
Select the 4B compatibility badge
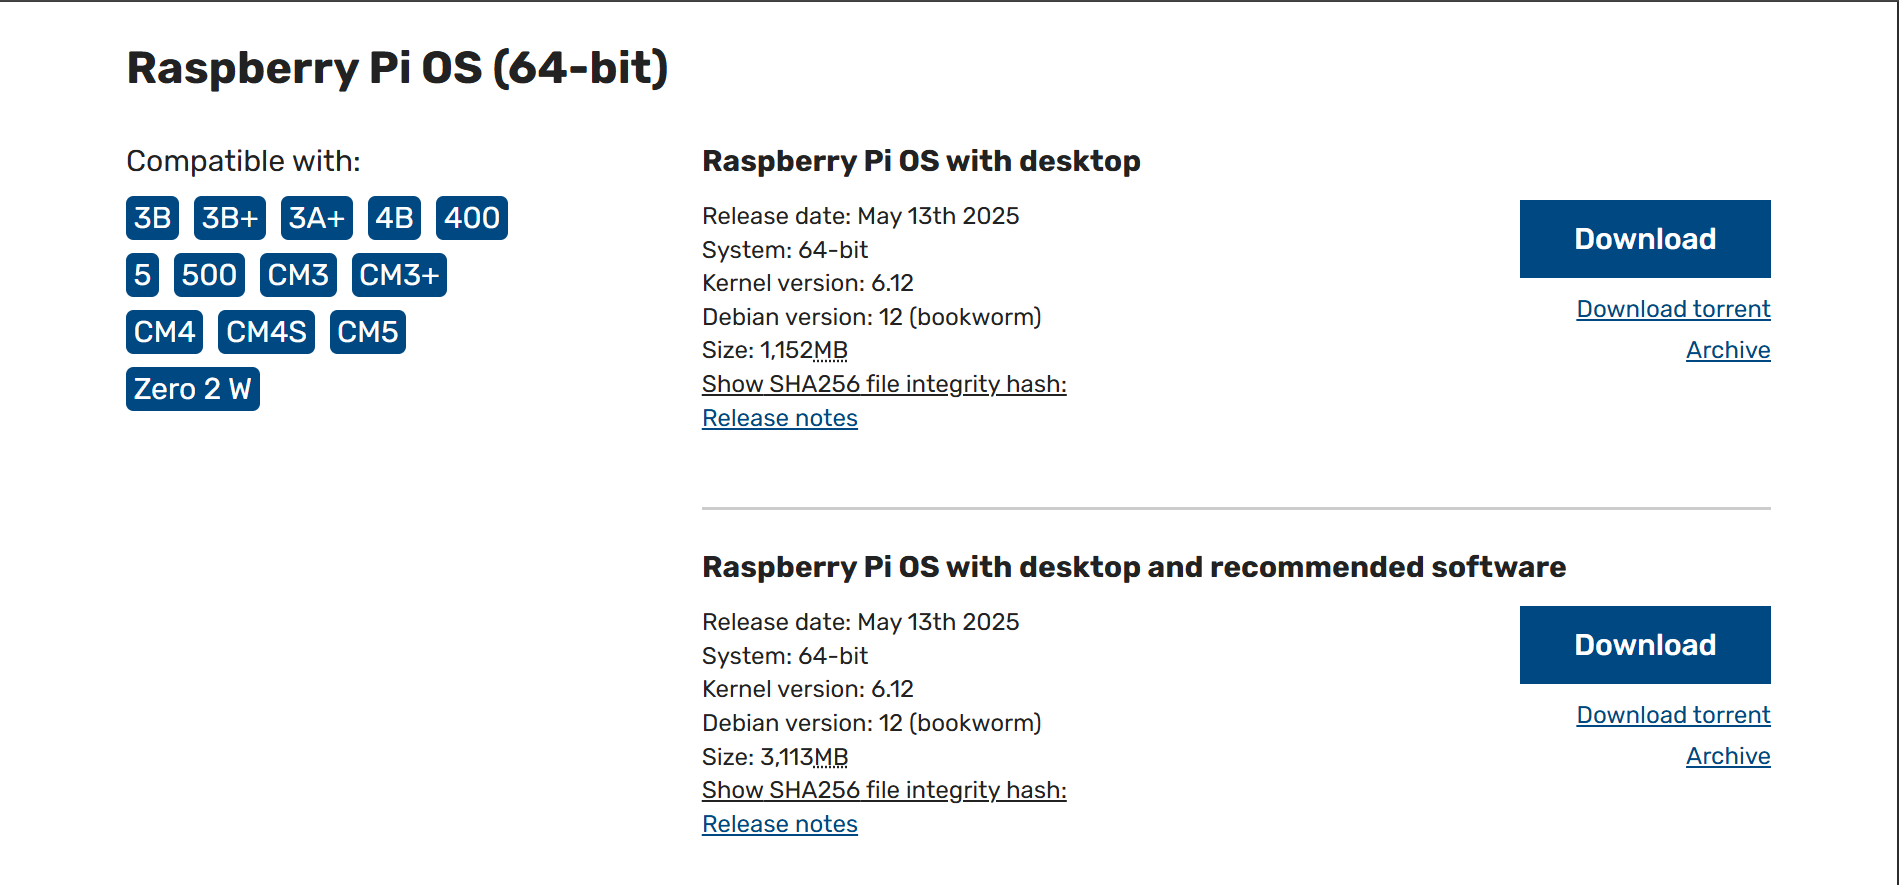394,218
